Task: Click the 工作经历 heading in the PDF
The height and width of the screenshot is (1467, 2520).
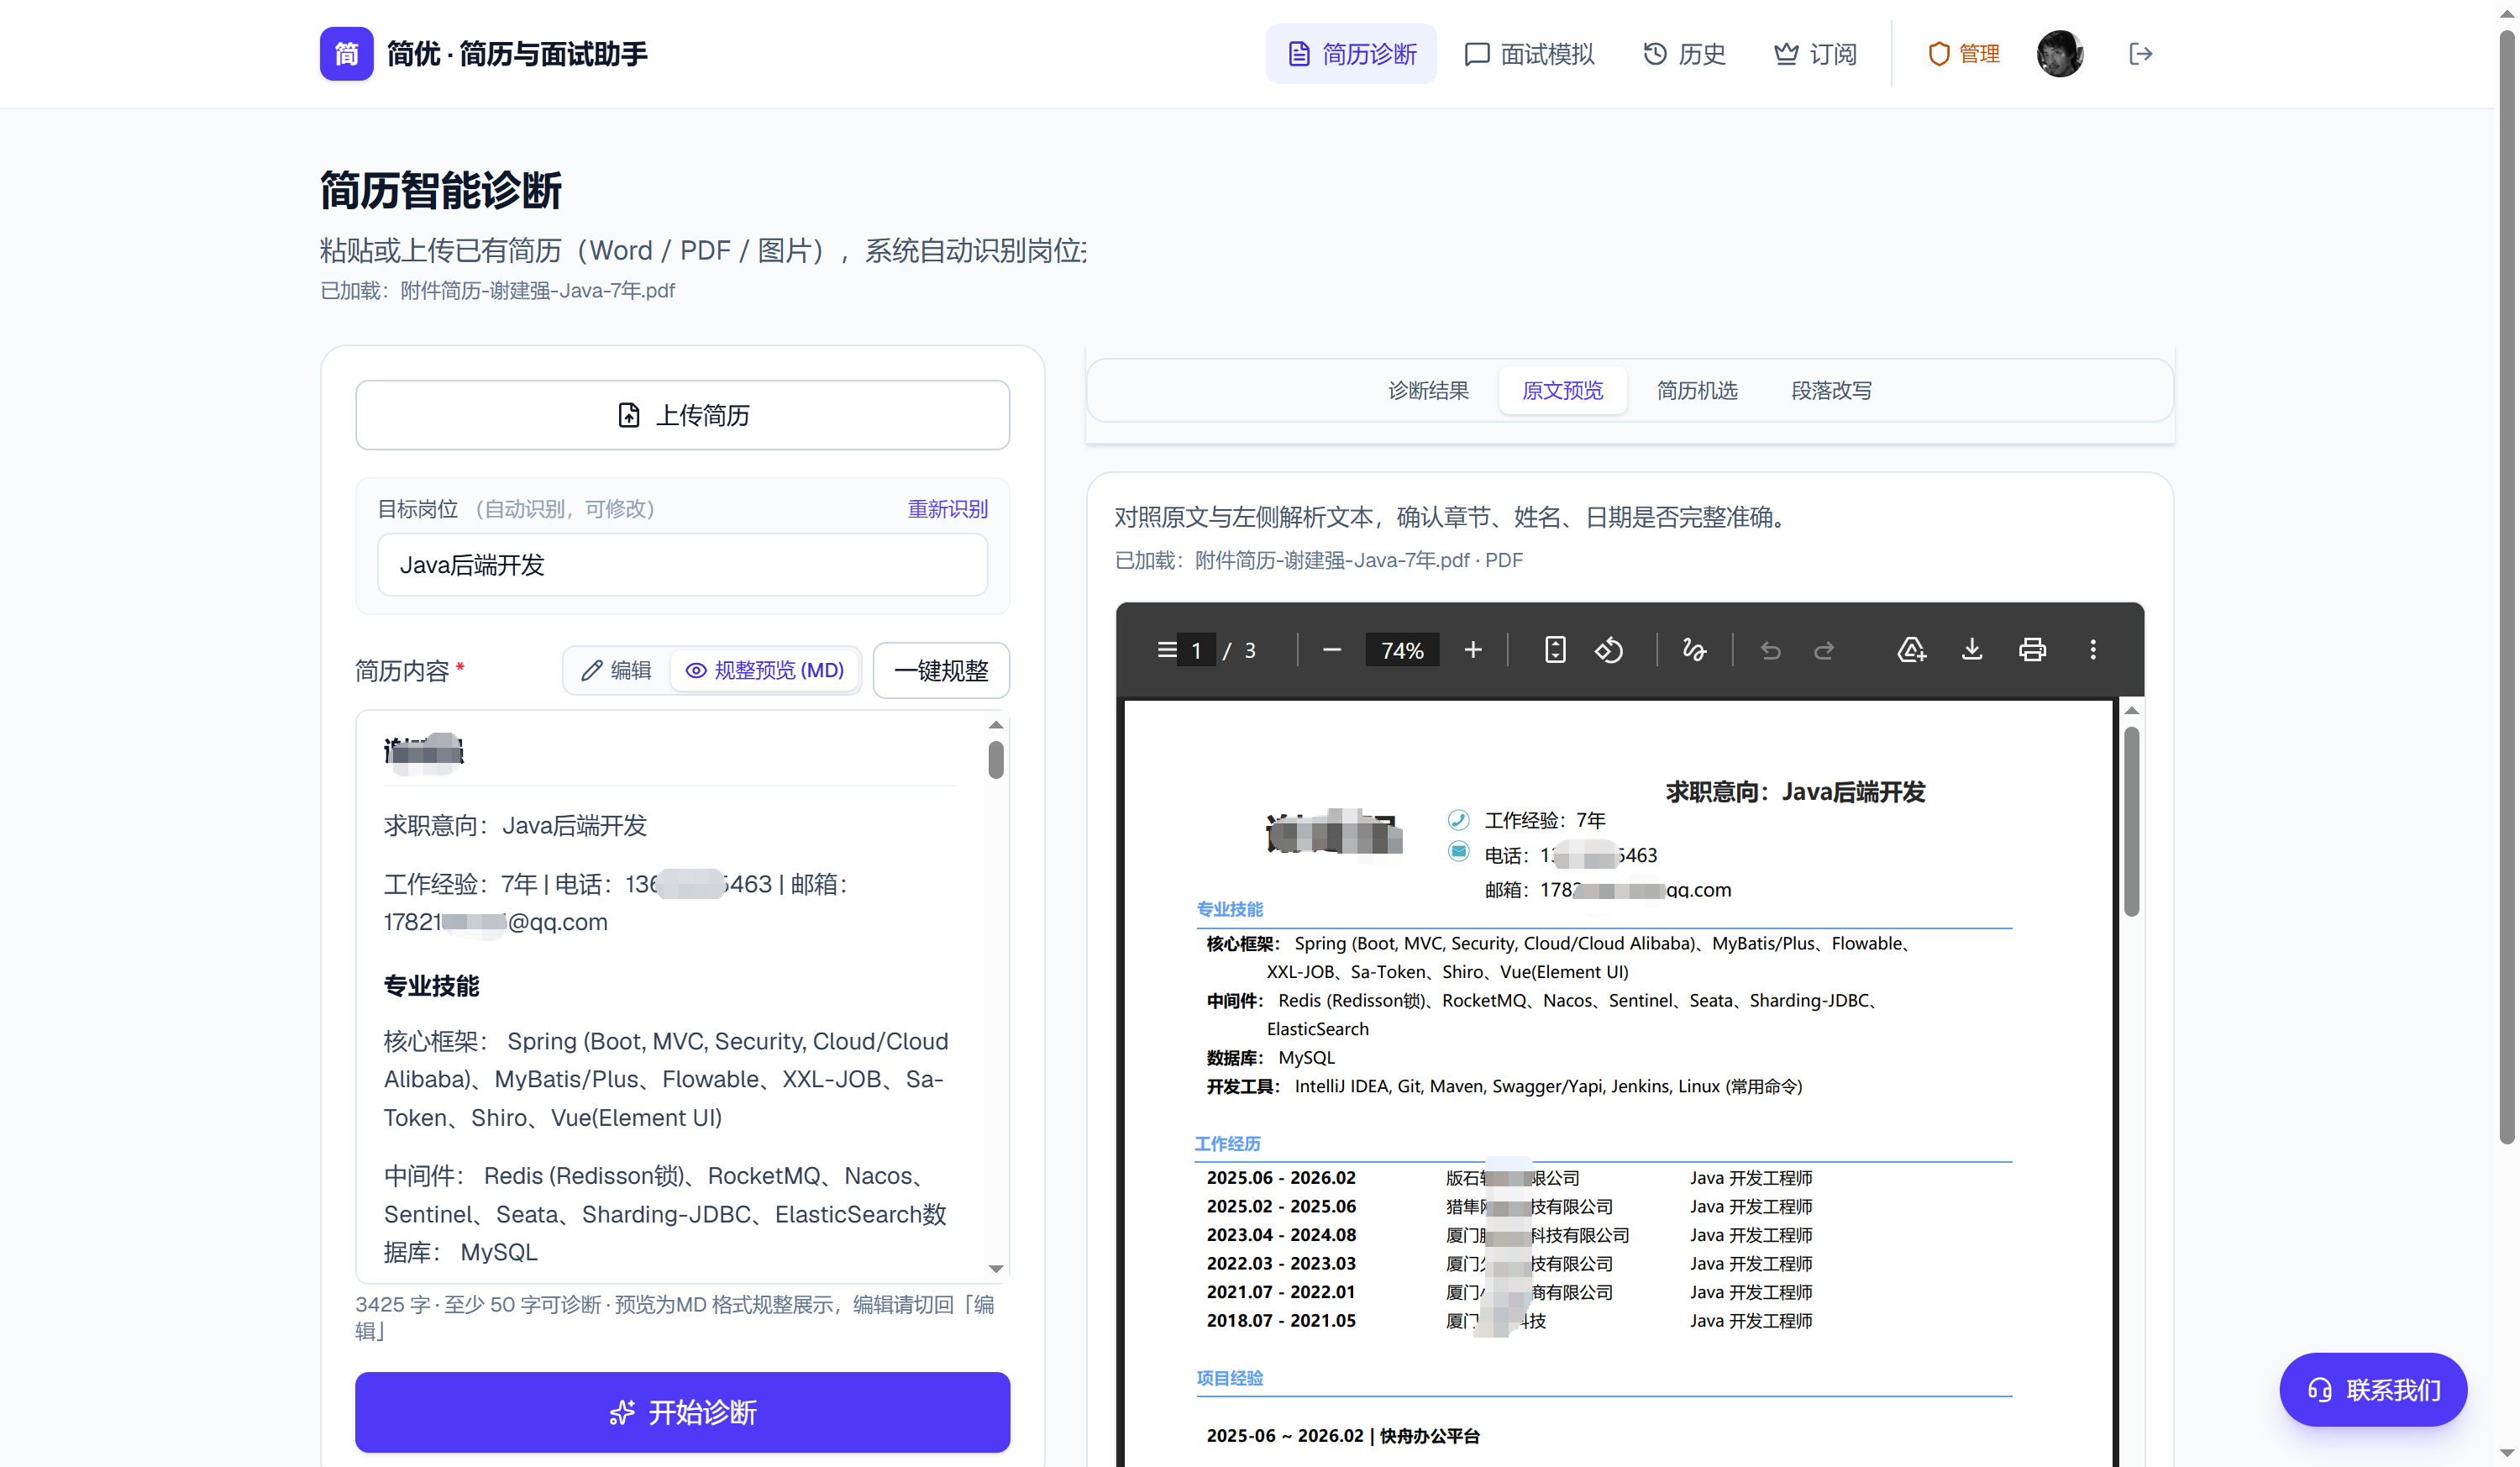Action: pos(1228,1143)
